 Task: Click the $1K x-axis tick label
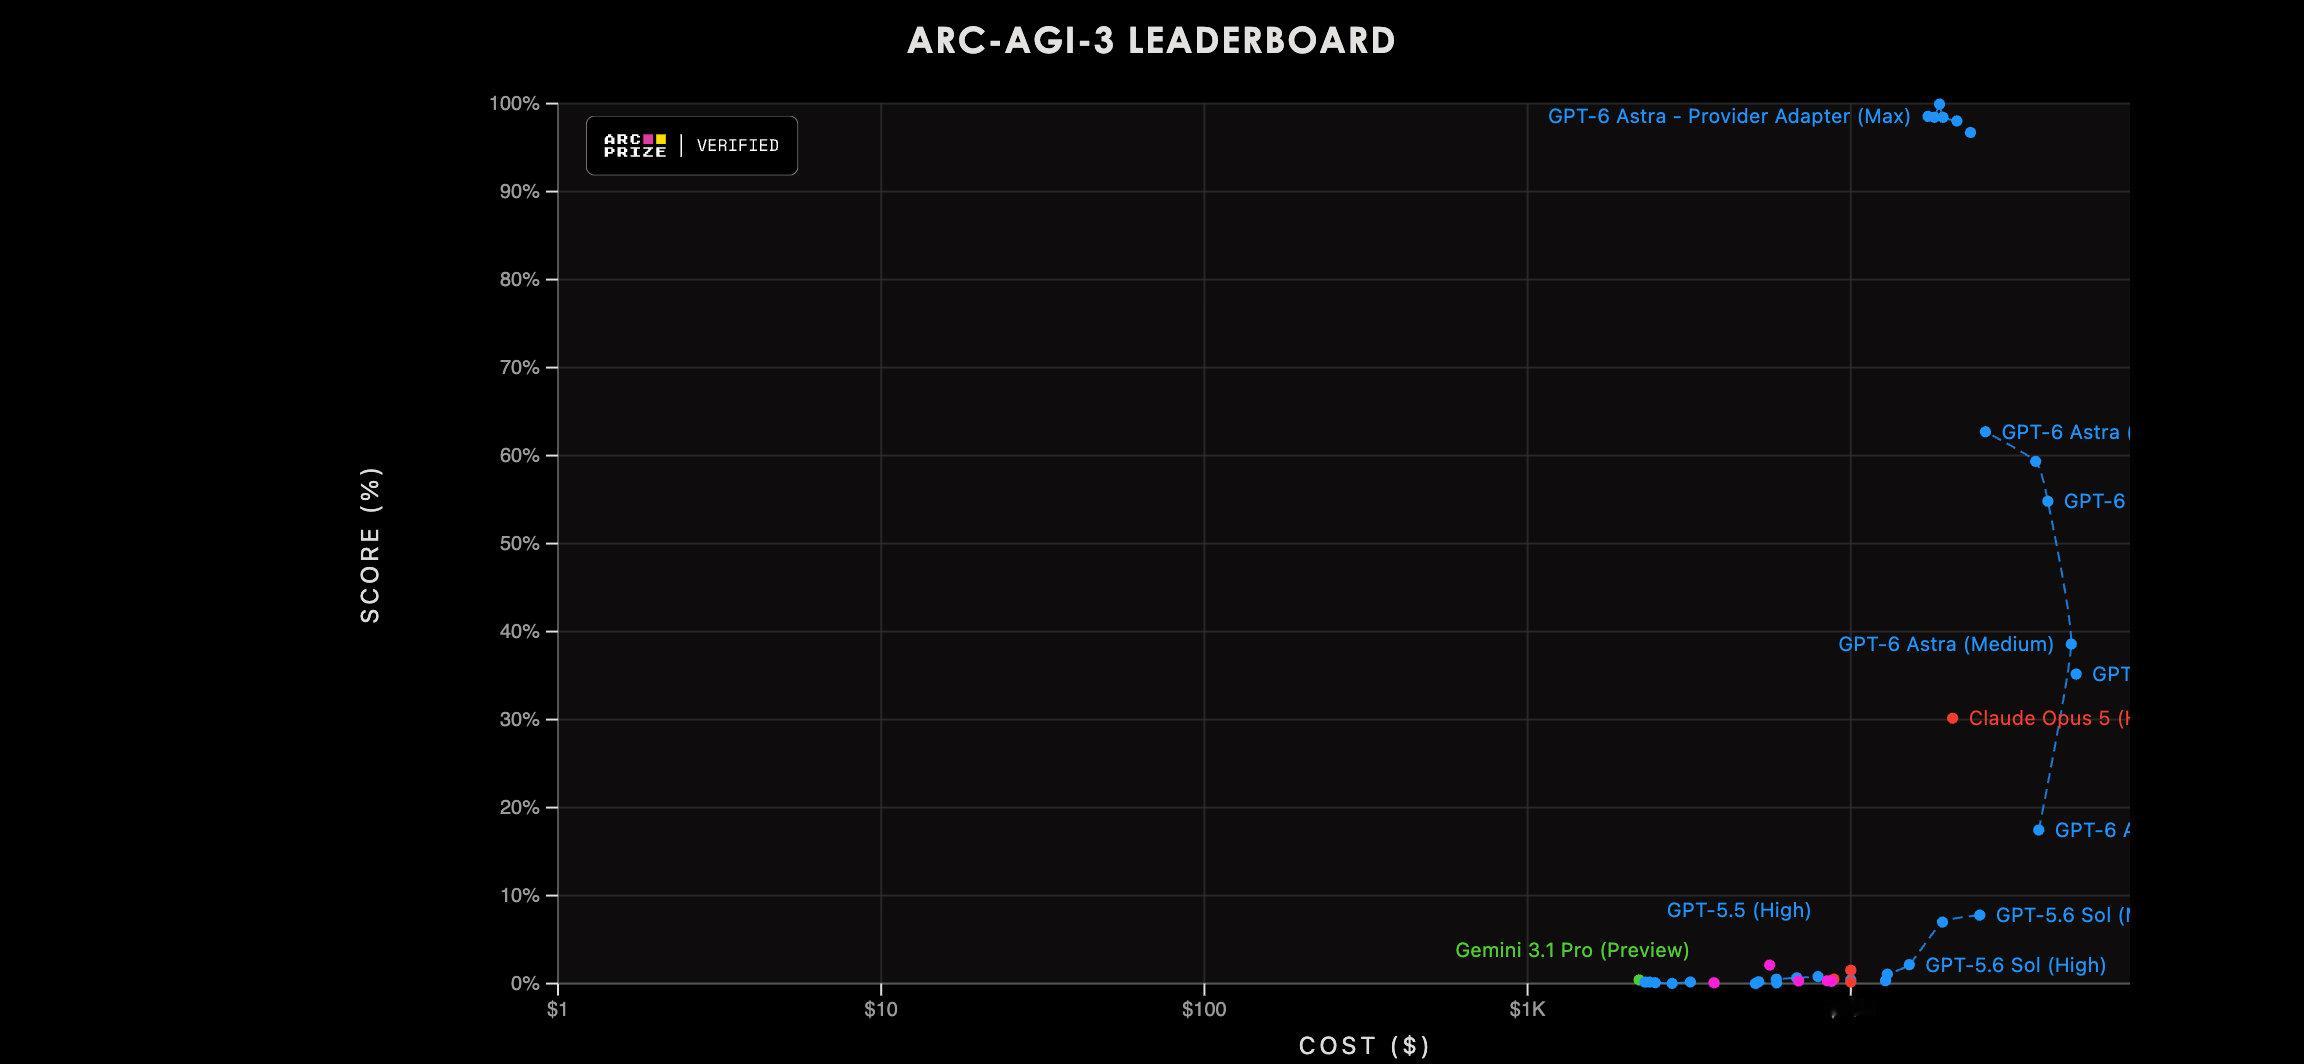[1527, 1010]
